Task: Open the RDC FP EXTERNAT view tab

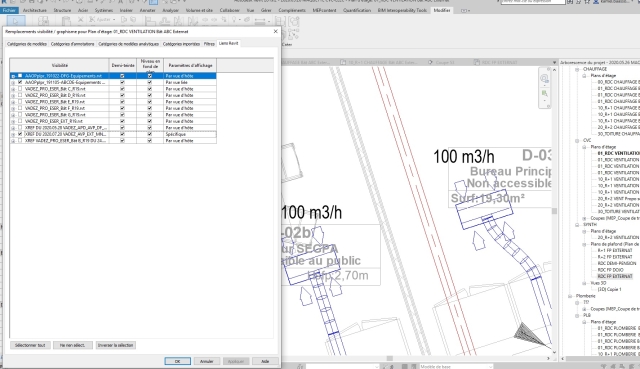Action: pos(500,62)
